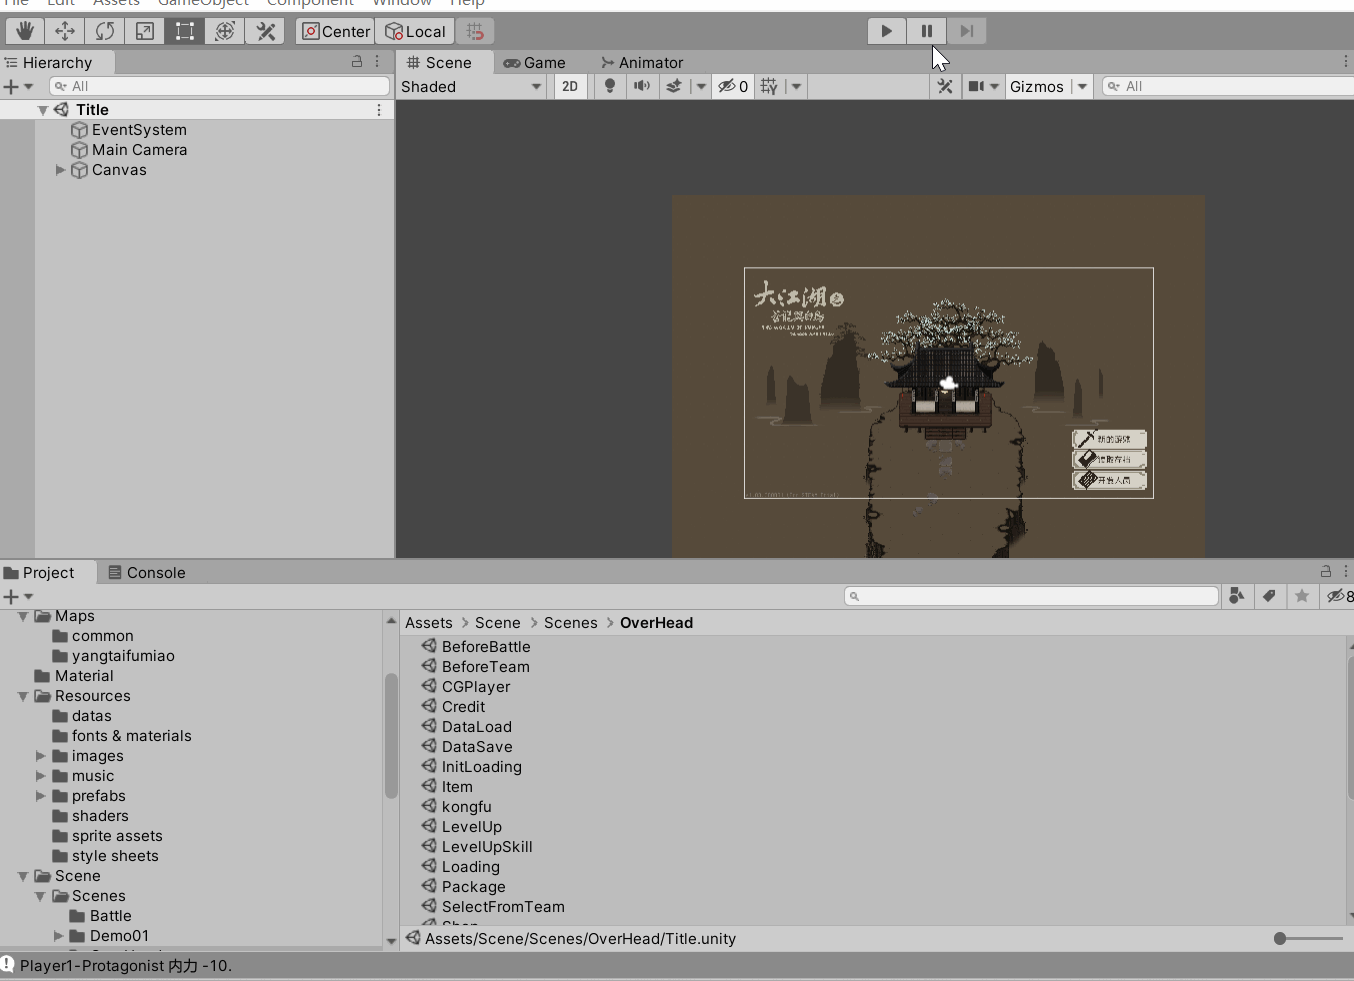Open scene component editor tools

pos(945,86)
